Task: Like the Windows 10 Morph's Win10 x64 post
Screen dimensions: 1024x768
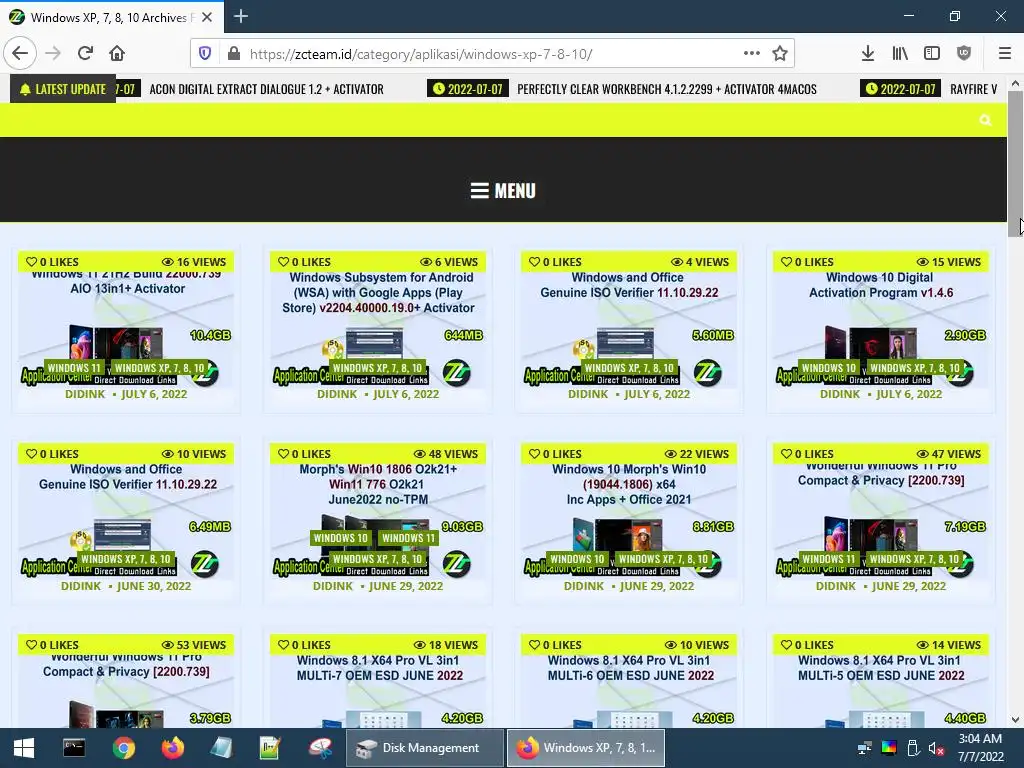Action: pyautogui.click(x=555, y=454)
